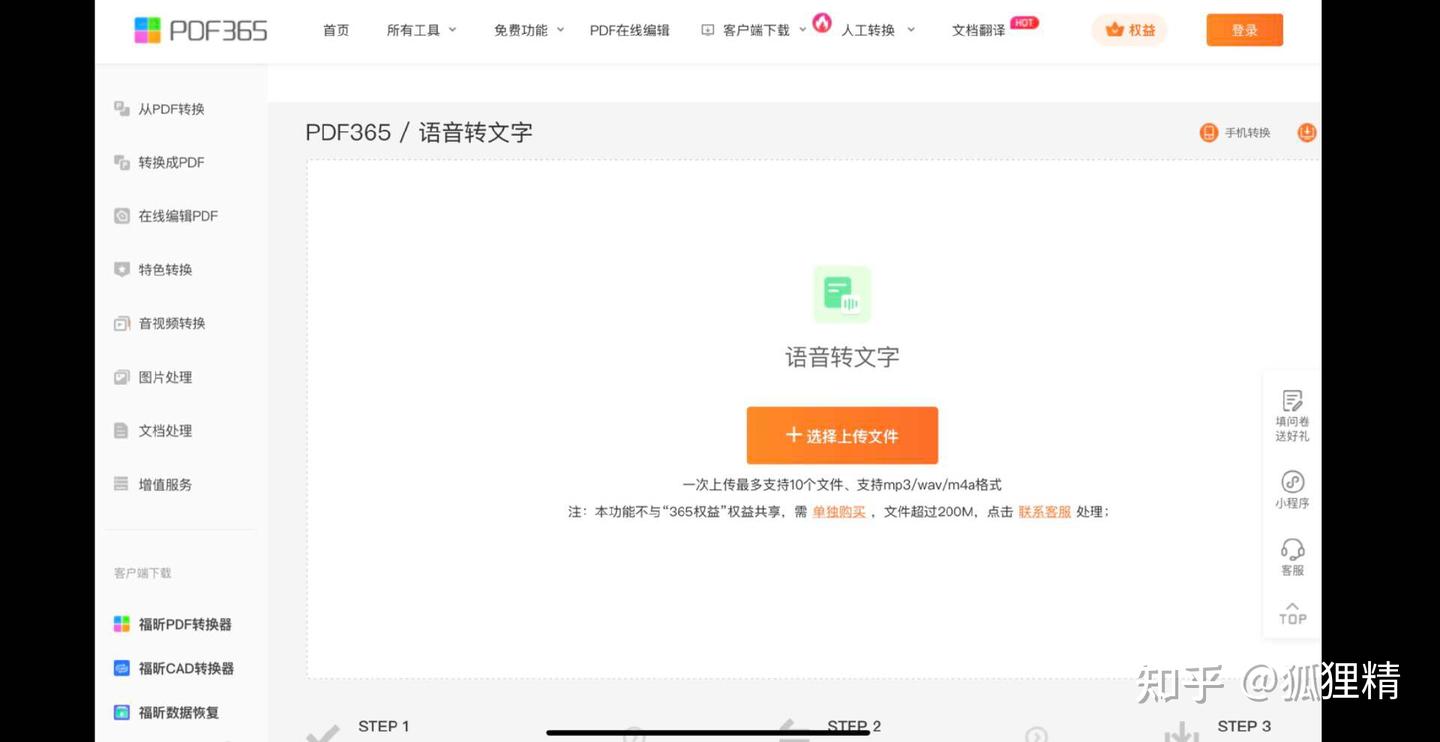Click the 福昕CAD转换器 app icon

[x=122, y=668]
